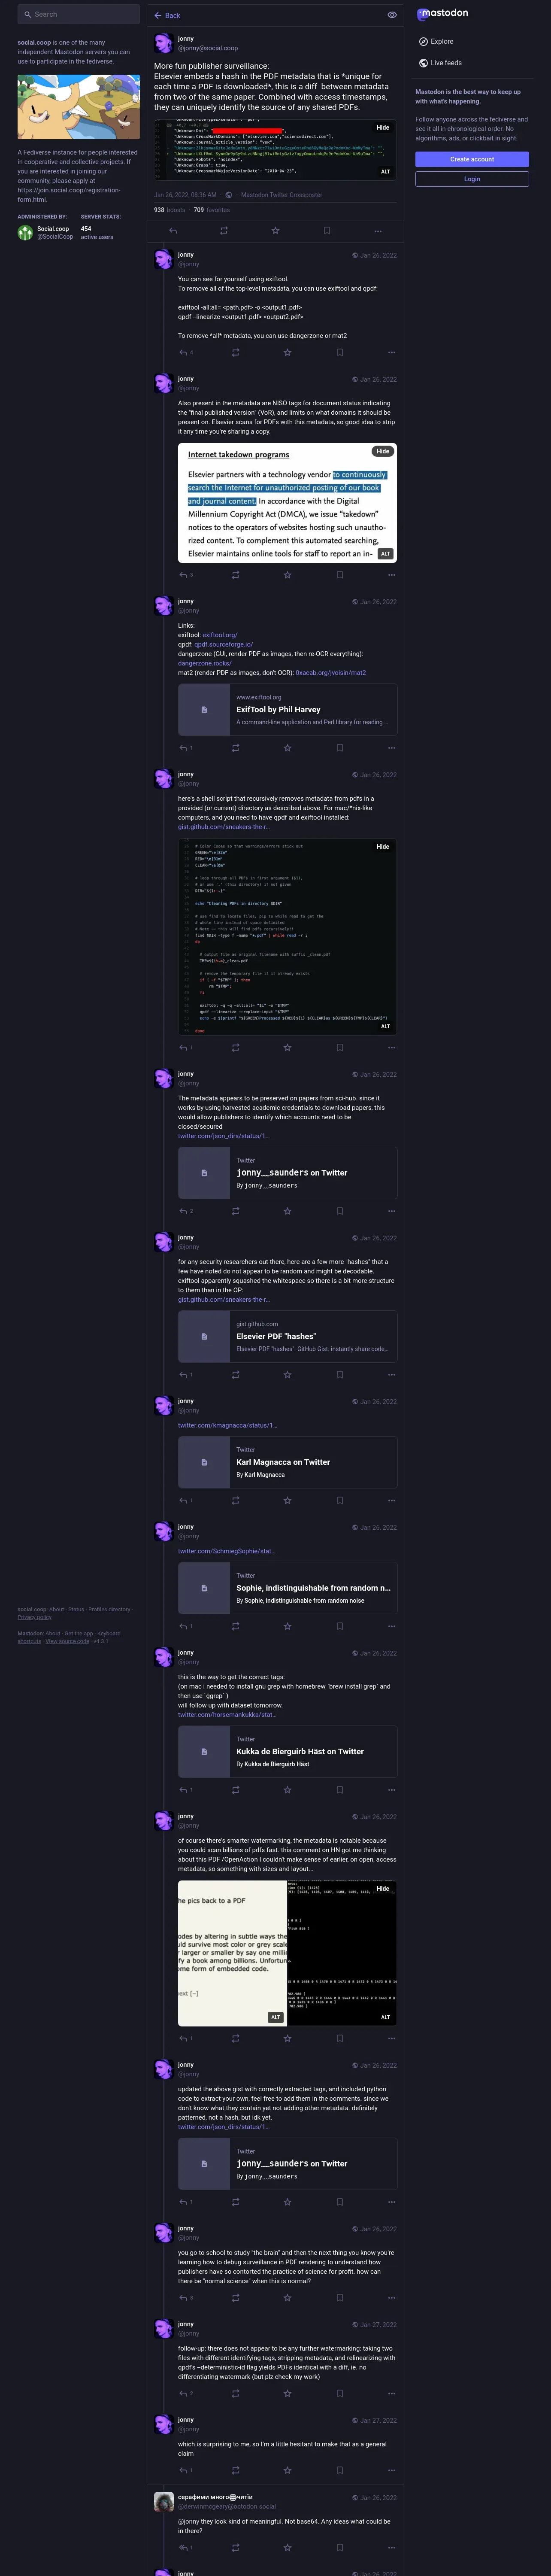Bookmark the main publisher surveillance post

[x=327, y=231]
